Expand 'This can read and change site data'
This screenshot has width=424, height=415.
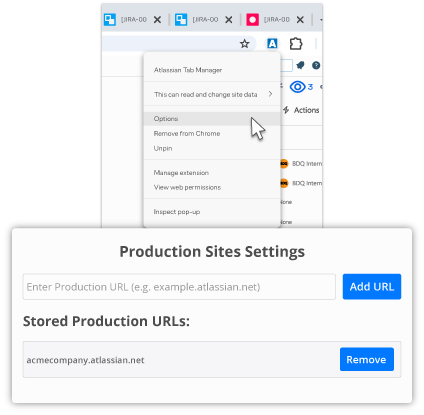(x=212, y=94)
